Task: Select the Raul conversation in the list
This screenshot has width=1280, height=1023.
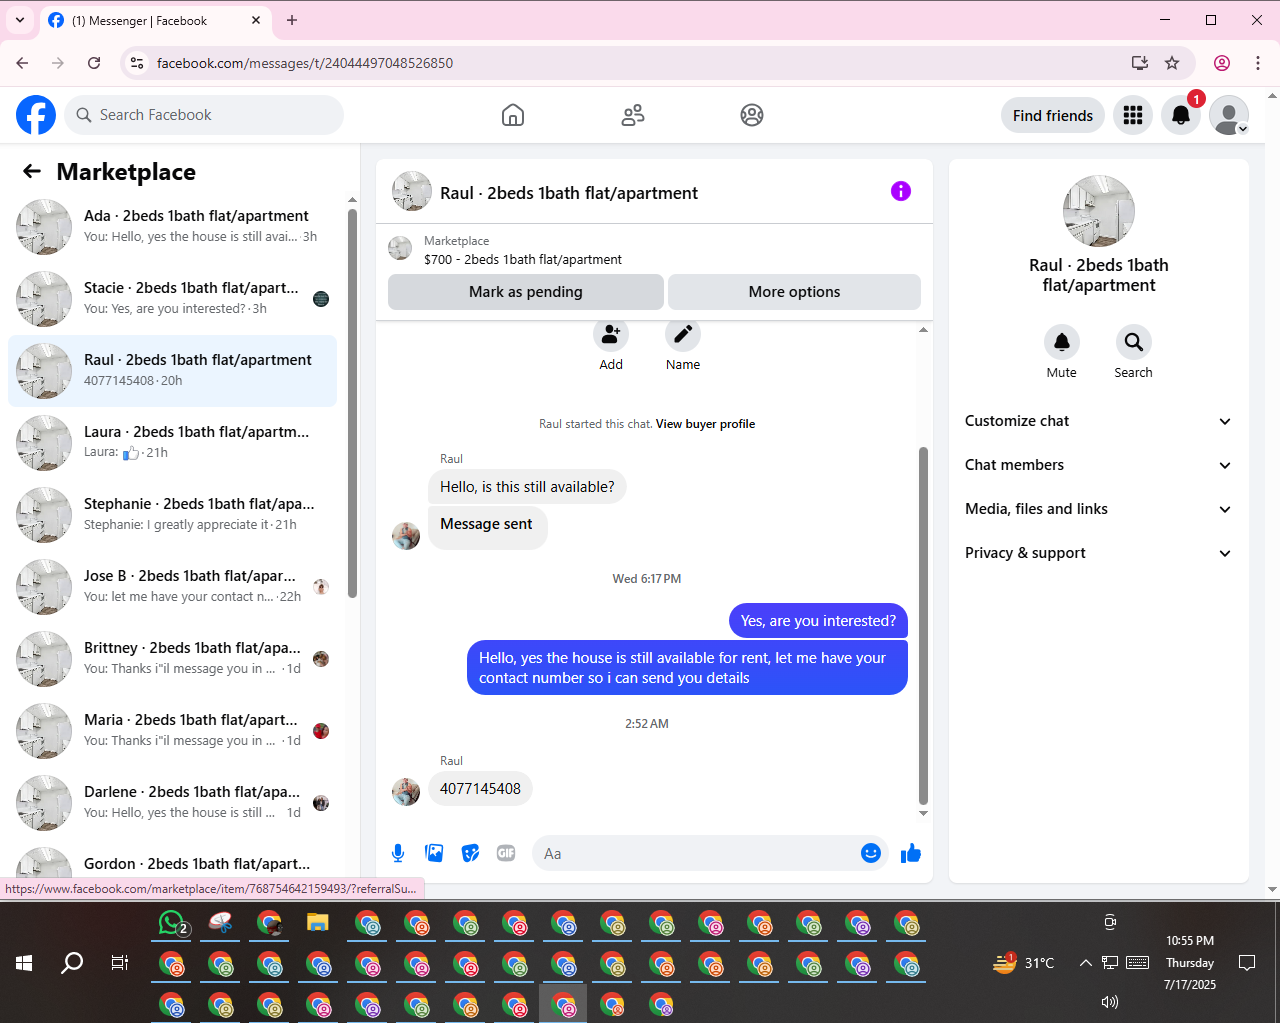Action: pyautogui.click(x=172, y=371)
